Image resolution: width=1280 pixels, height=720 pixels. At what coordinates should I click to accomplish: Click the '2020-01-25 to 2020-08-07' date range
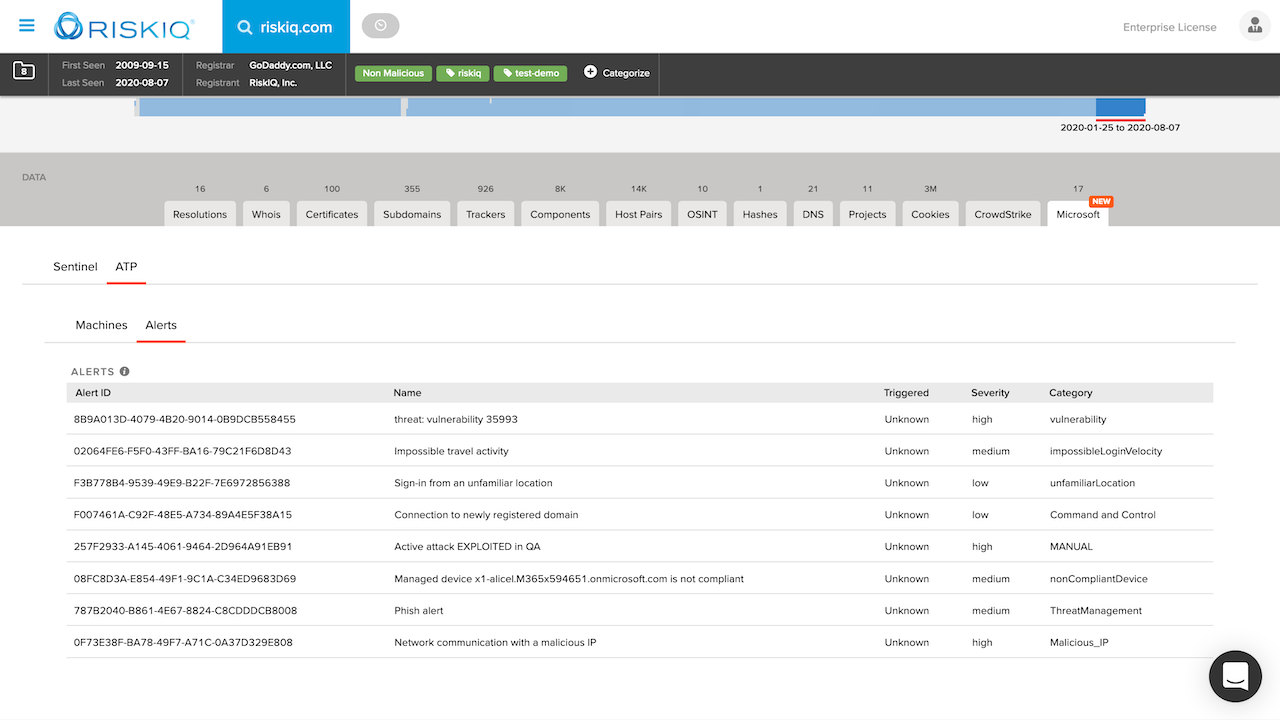[x=1120, y=128]
